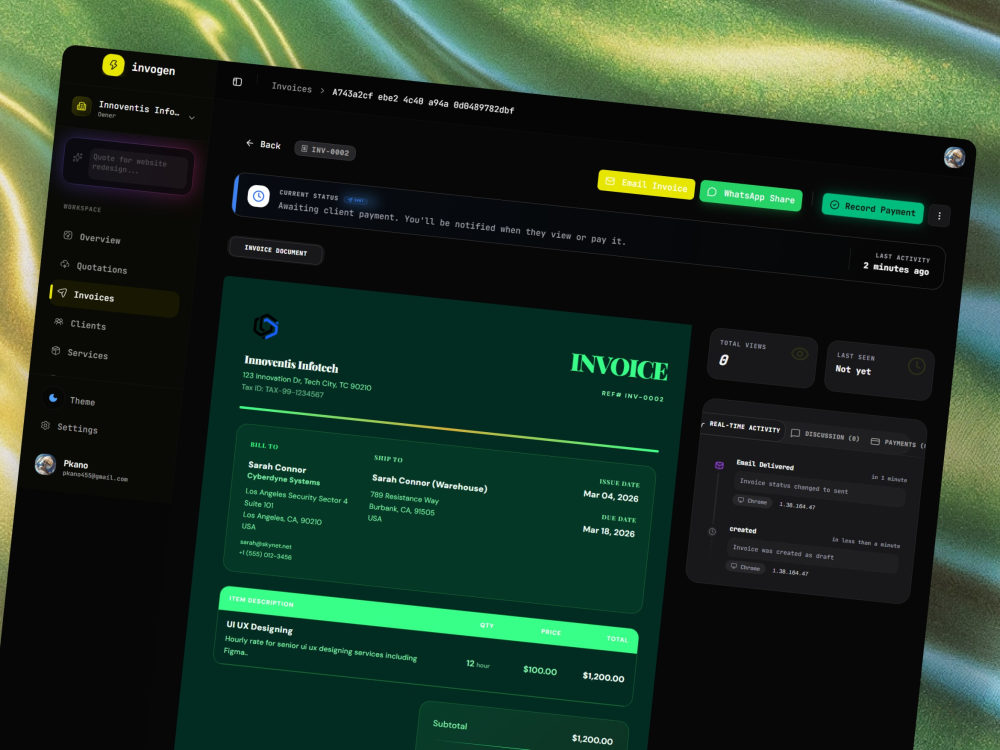Click the Email Invoice envelope icon
The image size is (1000, 750).
point(610,181)
